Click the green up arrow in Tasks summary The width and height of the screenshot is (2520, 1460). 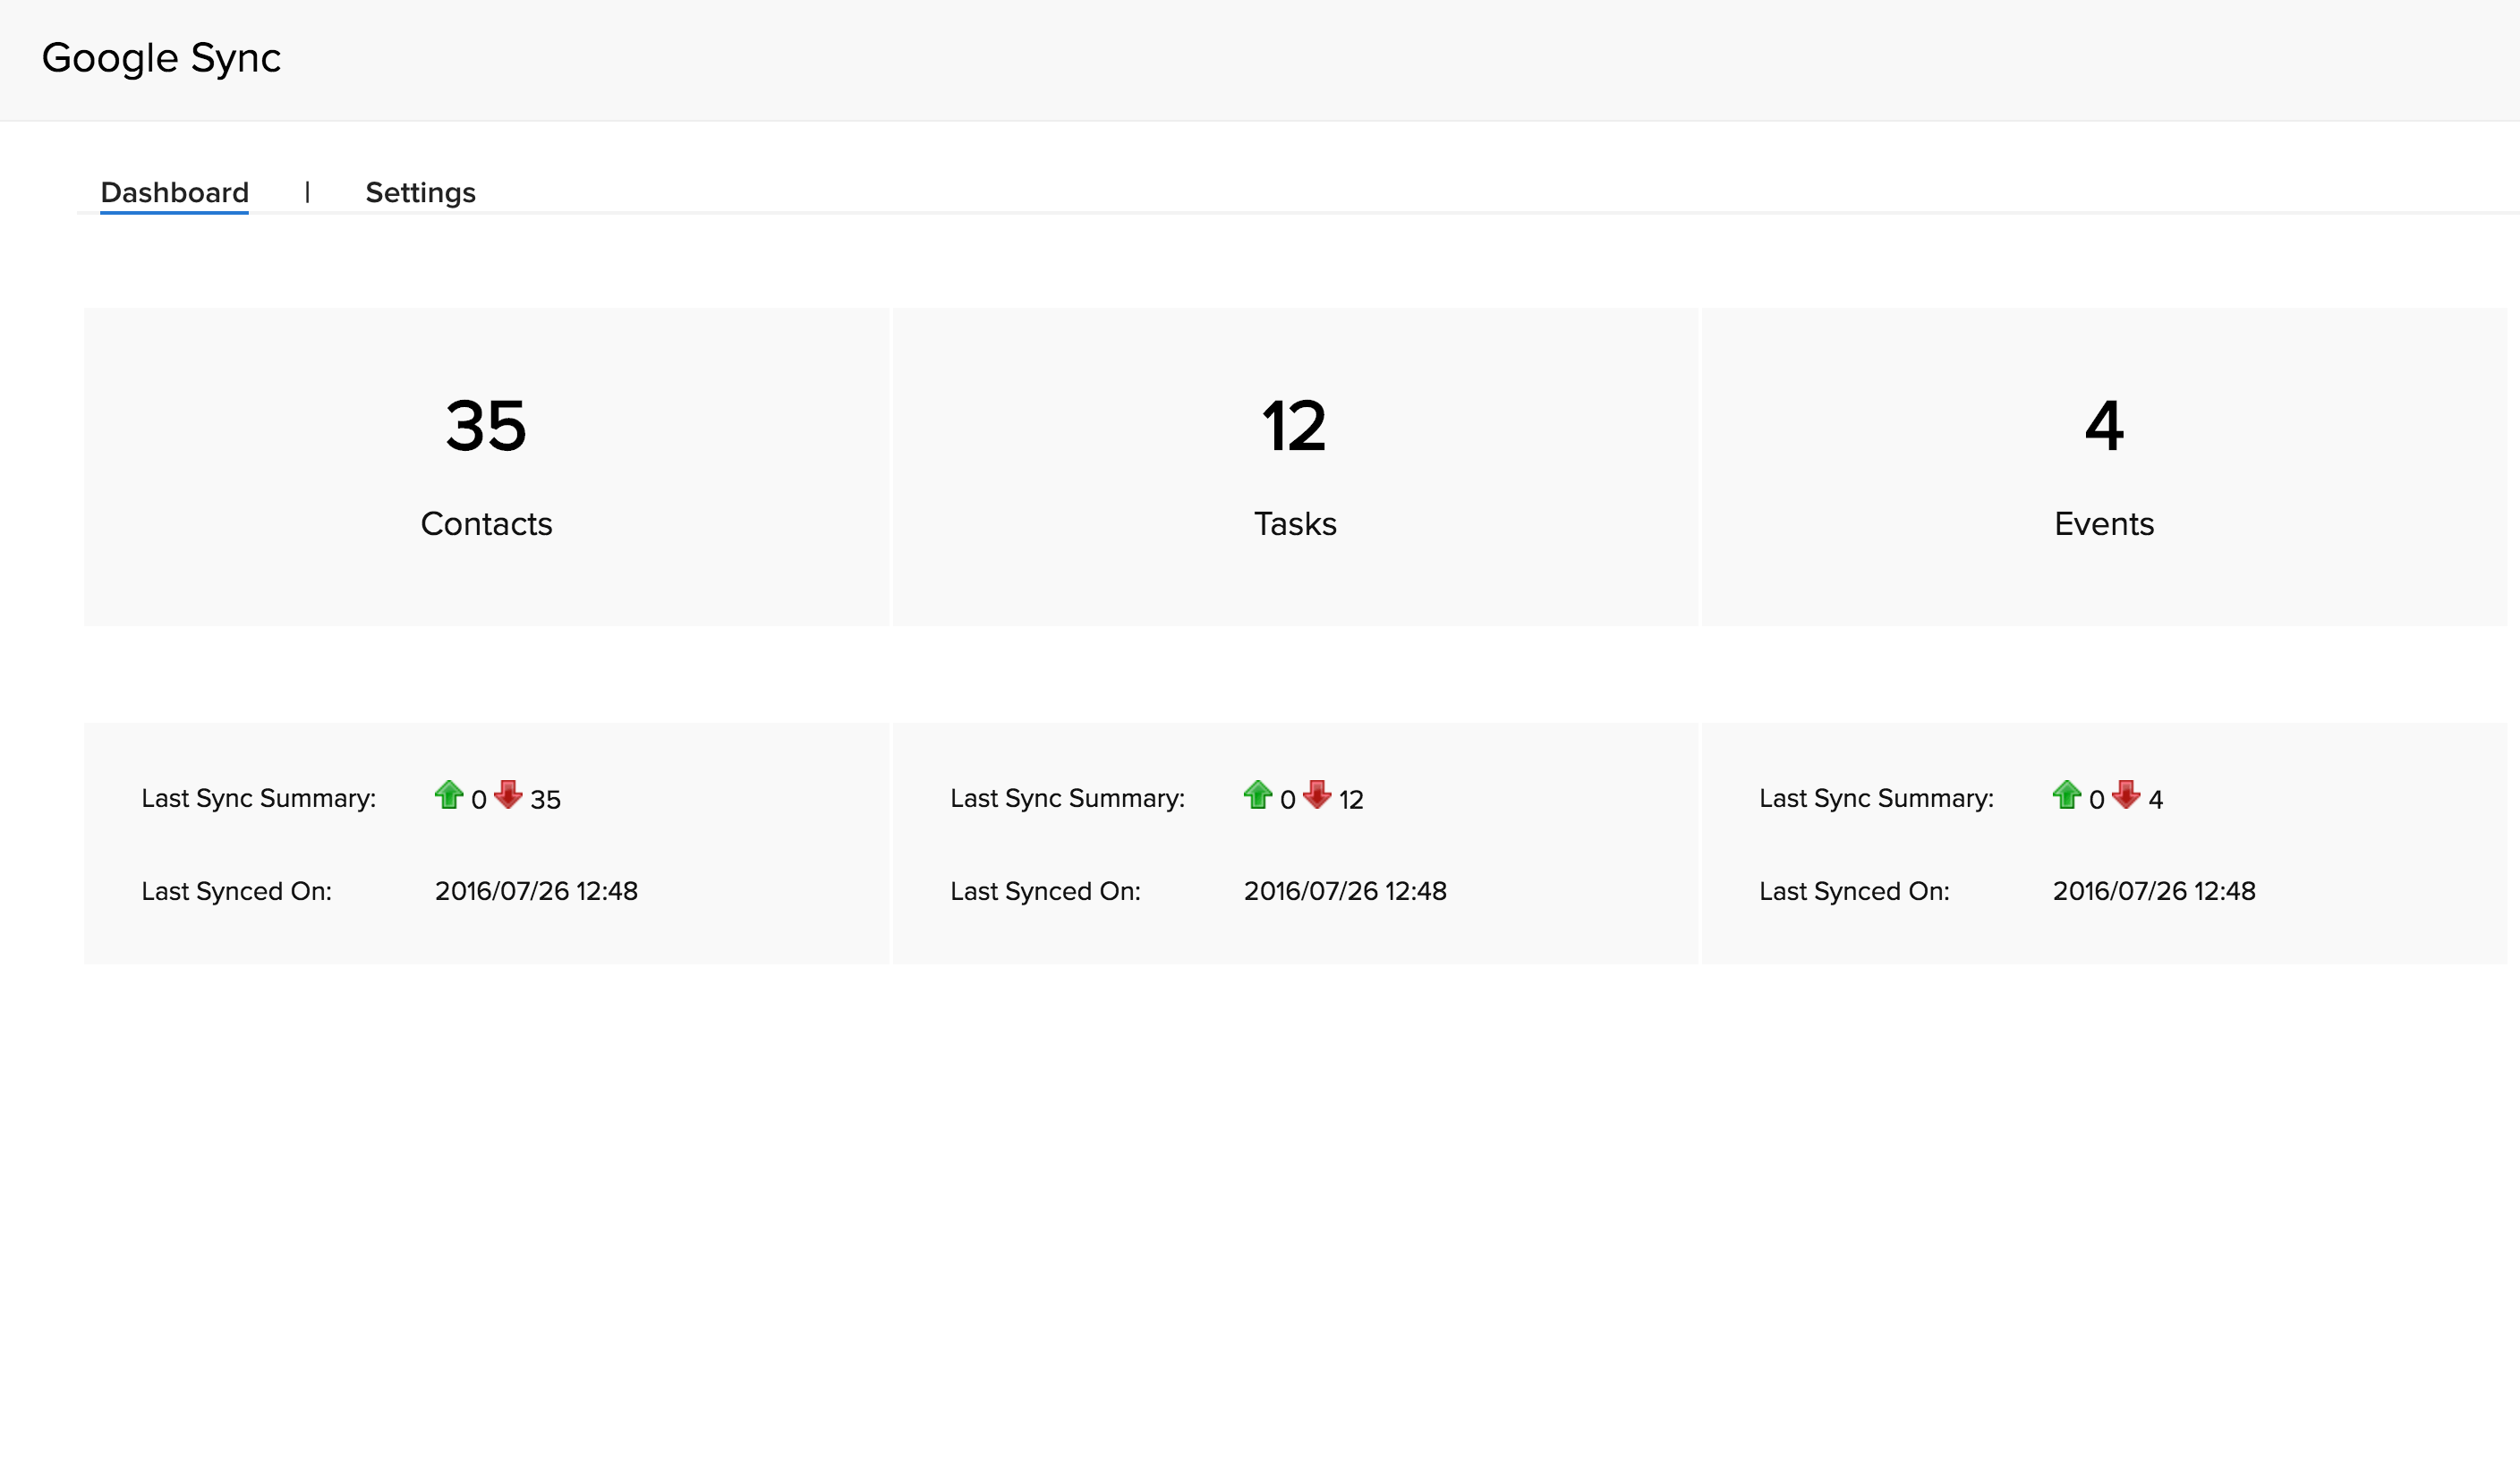[1258, 796]
